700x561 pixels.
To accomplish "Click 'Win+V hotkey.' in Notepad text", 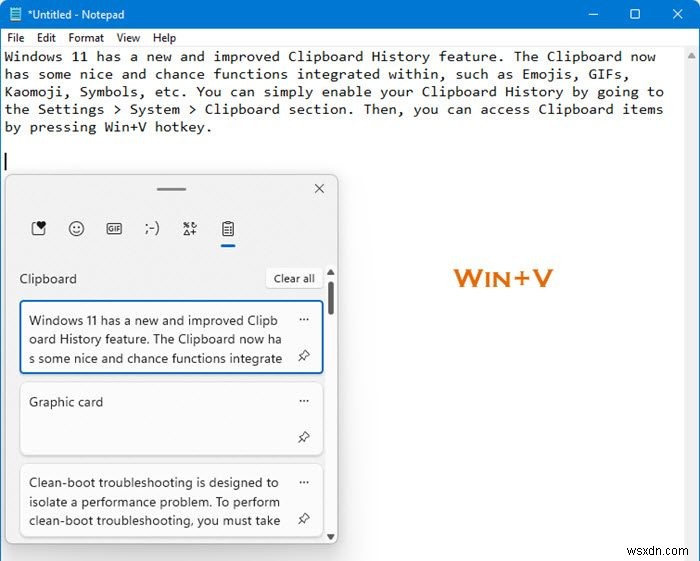I will coord(158,127).
